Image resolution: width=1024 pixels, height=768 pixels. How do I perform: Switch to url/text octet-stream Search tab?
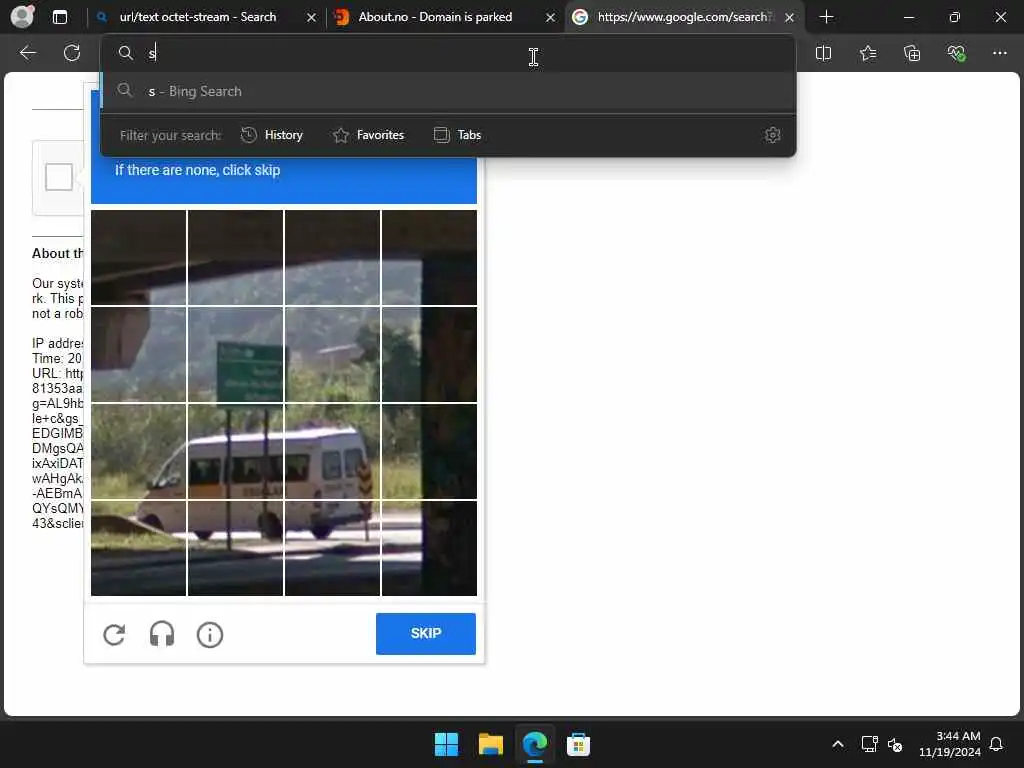coord(197,17)
